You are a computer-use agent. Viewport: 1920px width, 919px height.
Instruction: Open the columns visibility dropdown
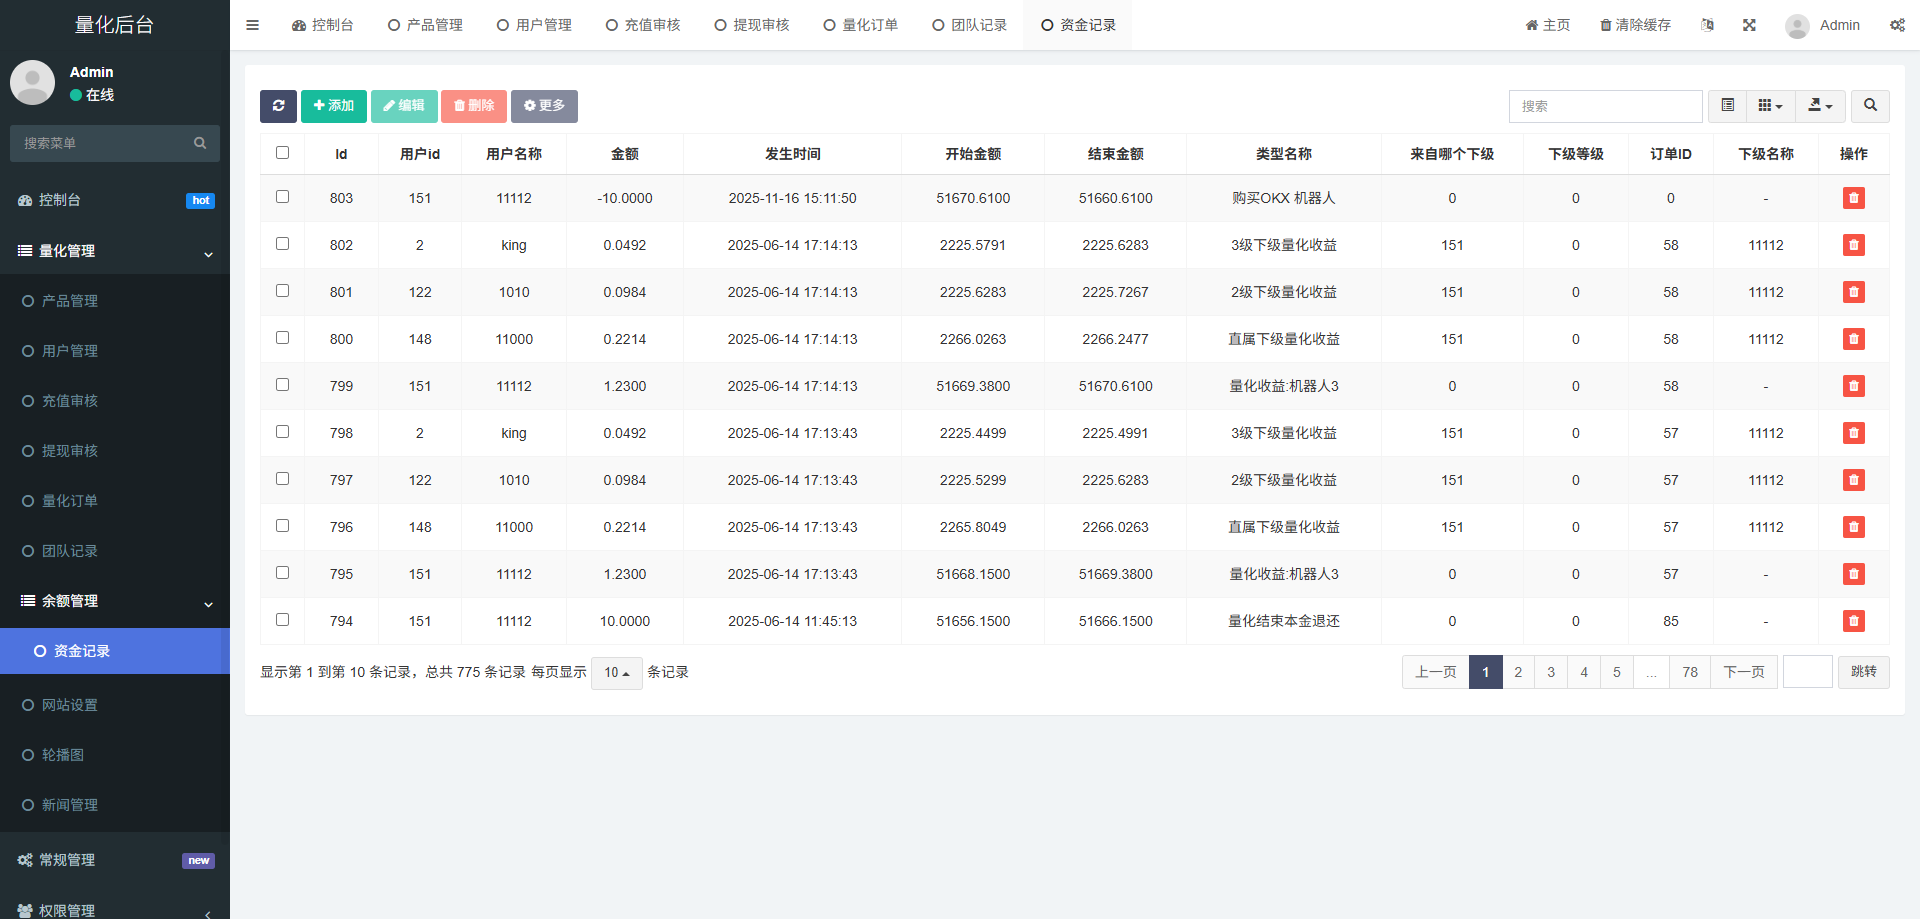[1770, 106]
